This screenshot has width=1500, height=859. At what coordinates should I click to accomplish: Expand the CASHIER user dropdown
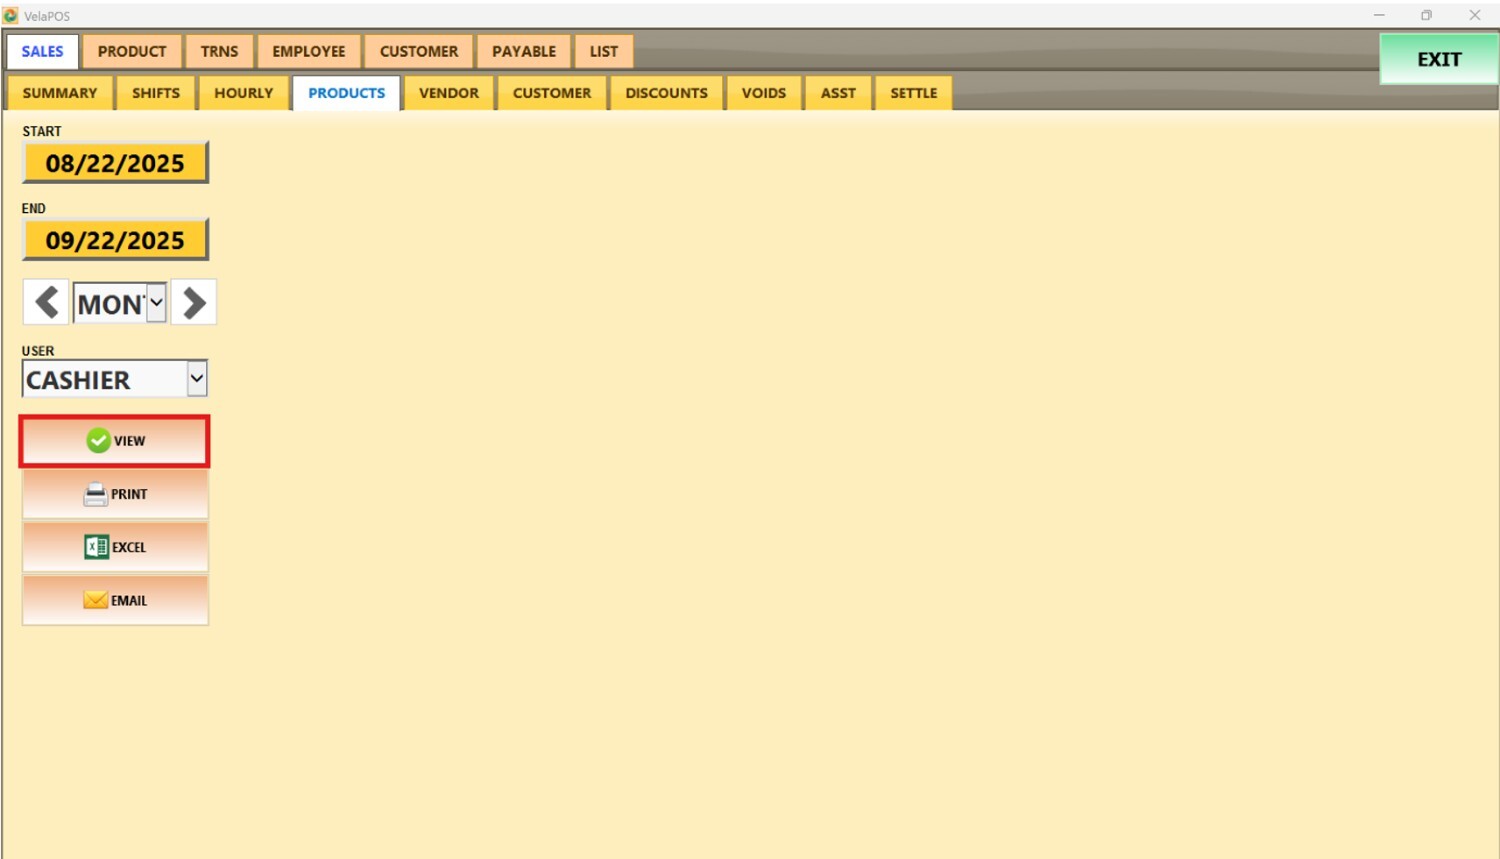[x=196, y=379]
